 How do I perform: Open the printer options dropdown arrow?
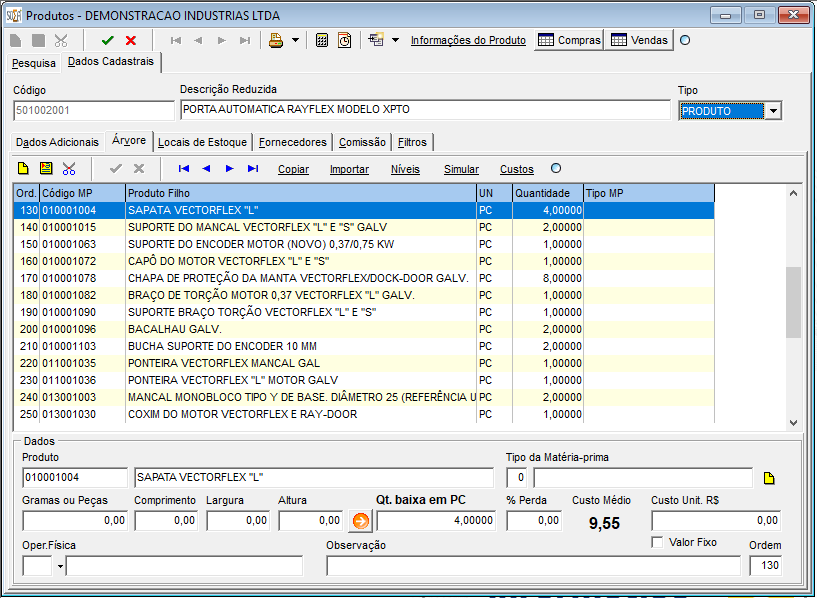coord(295,40)
